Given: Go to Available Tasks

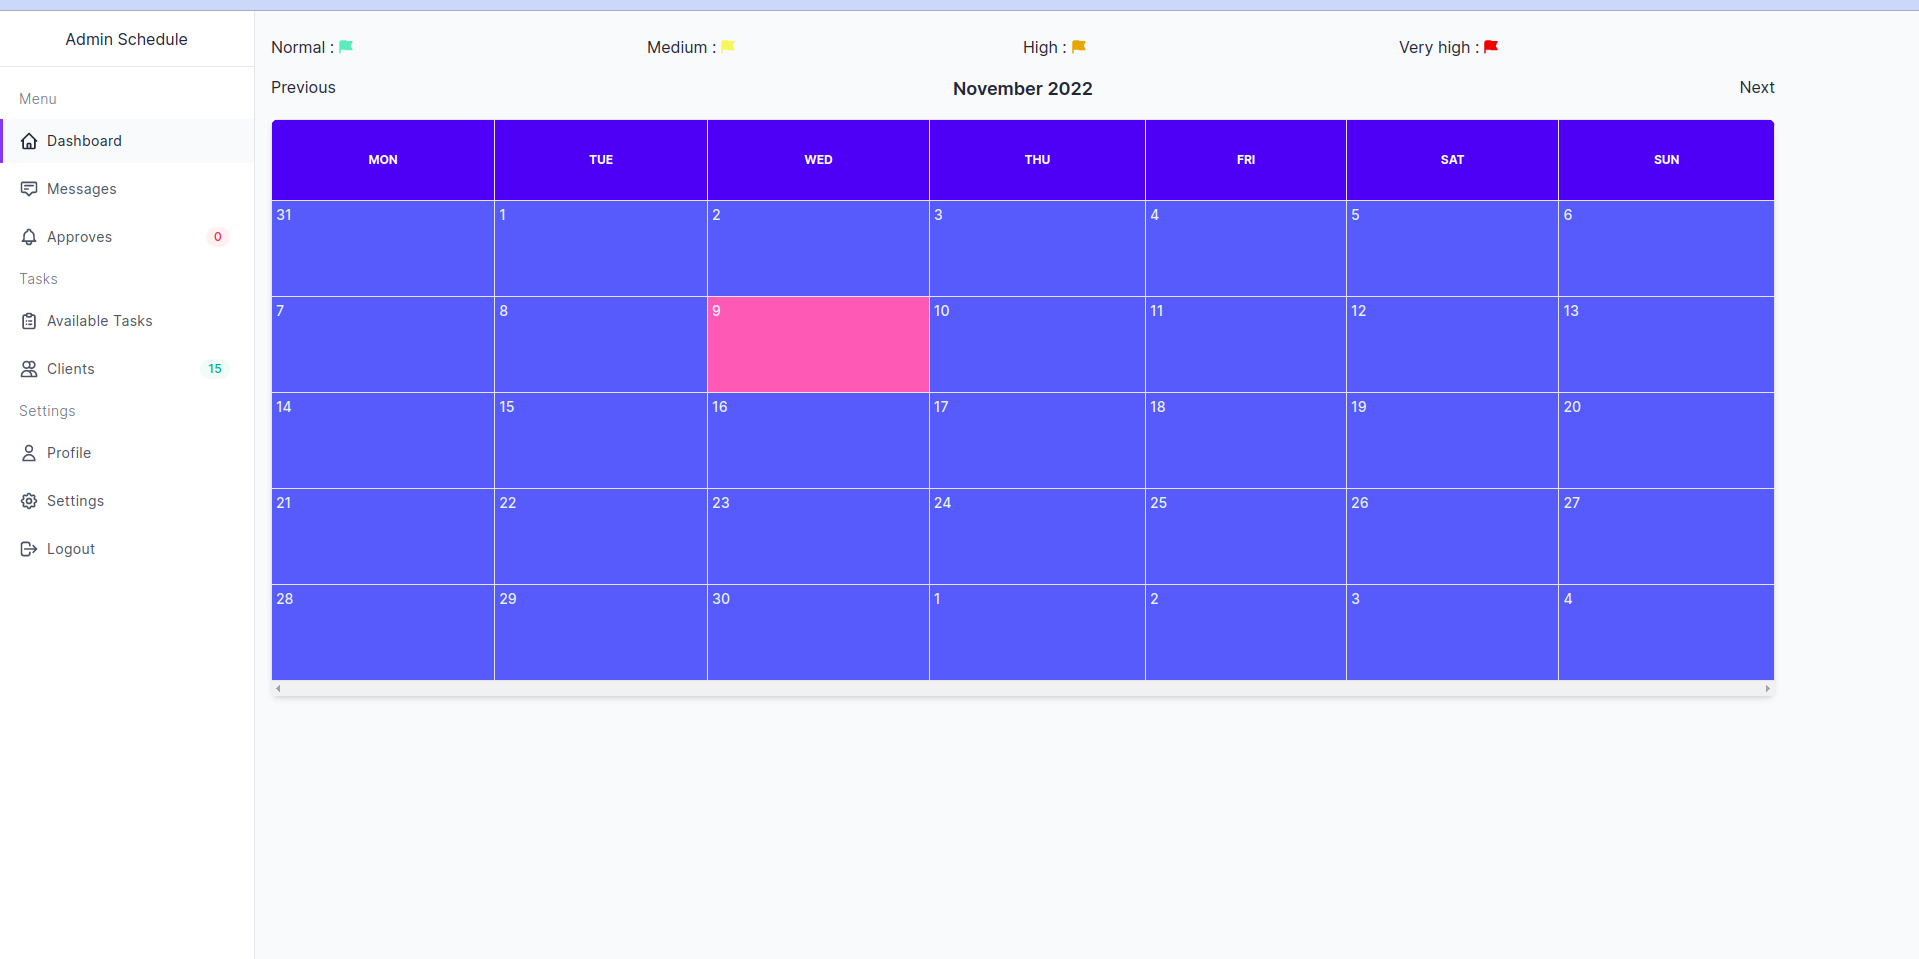Looking at the screenshot, I should coord(127,321).
